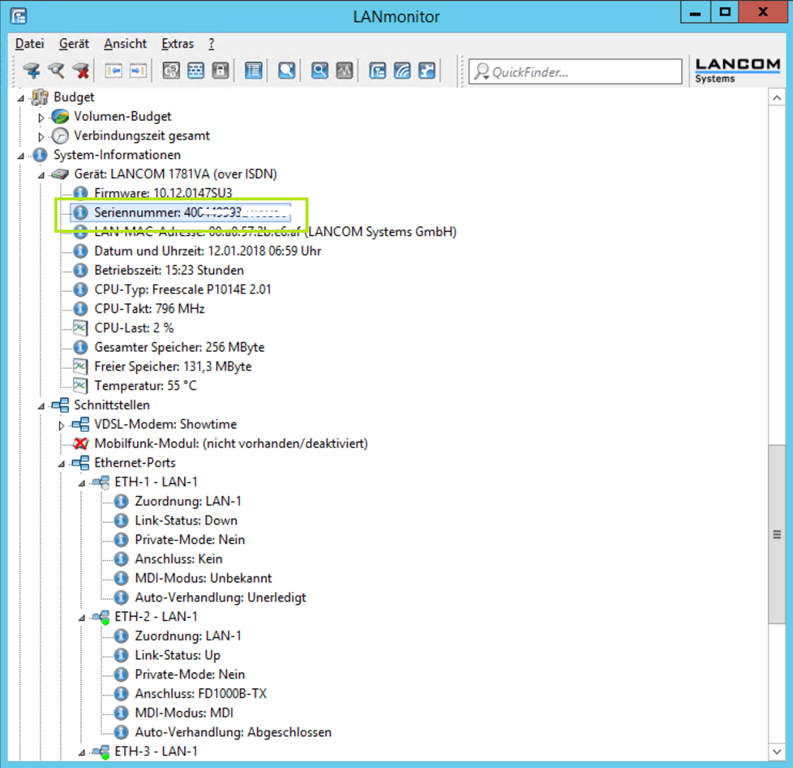Expand the Volumen-Budget node
This screenshot has height=768, width=793.
[x=41, y=117]
